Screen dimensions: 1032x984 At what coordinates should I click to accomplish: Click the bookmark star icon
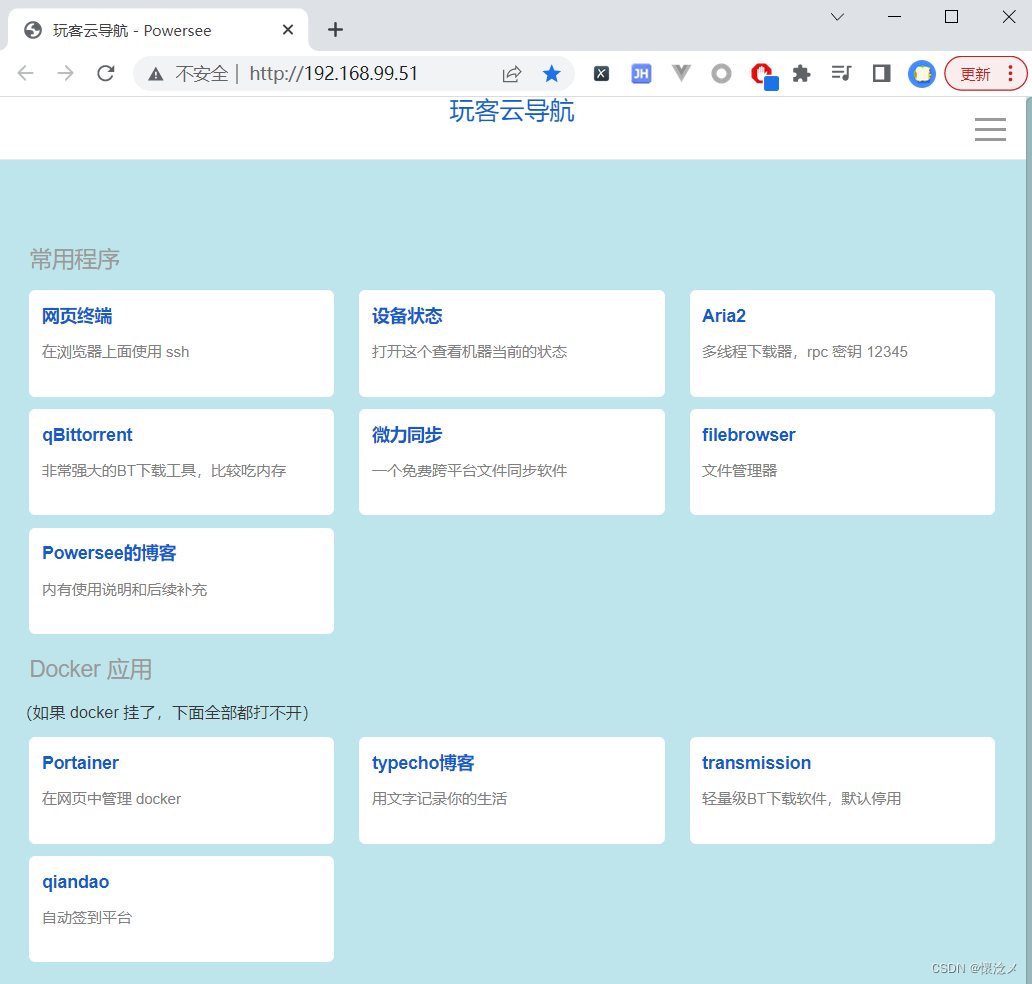[552, 73]
